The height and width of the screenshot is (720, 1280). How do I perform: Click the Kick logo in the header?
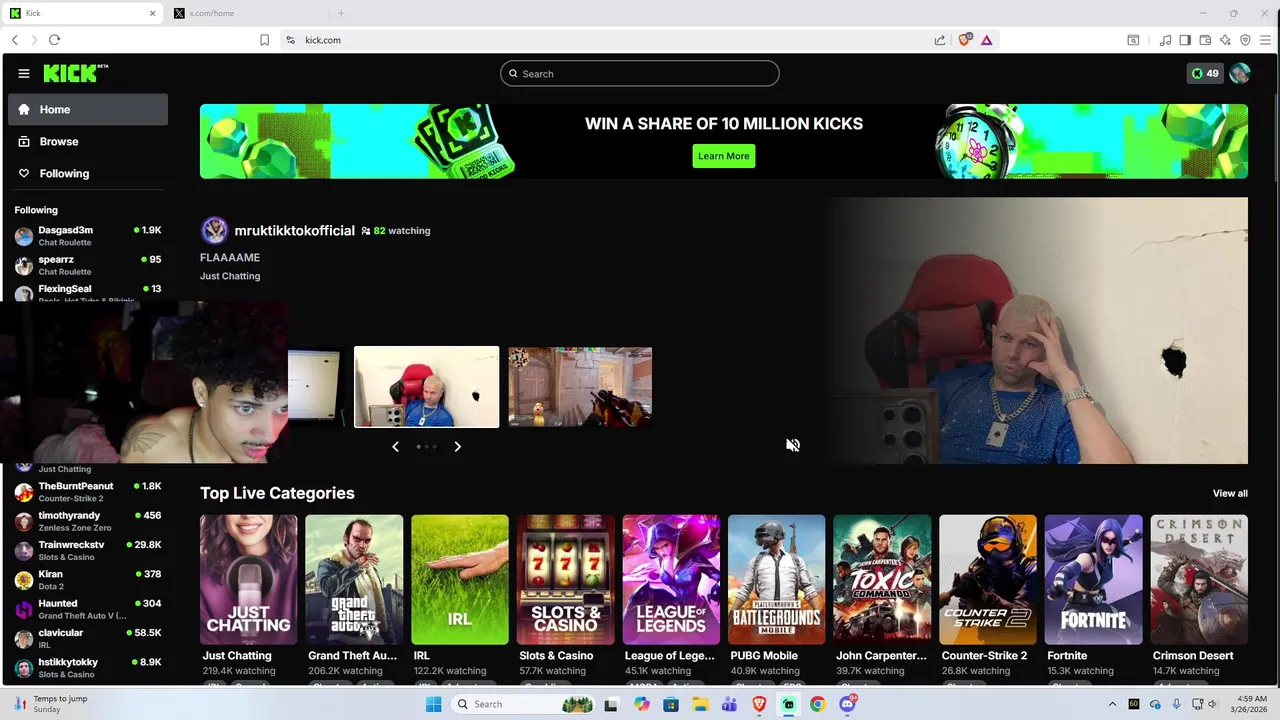76,73
